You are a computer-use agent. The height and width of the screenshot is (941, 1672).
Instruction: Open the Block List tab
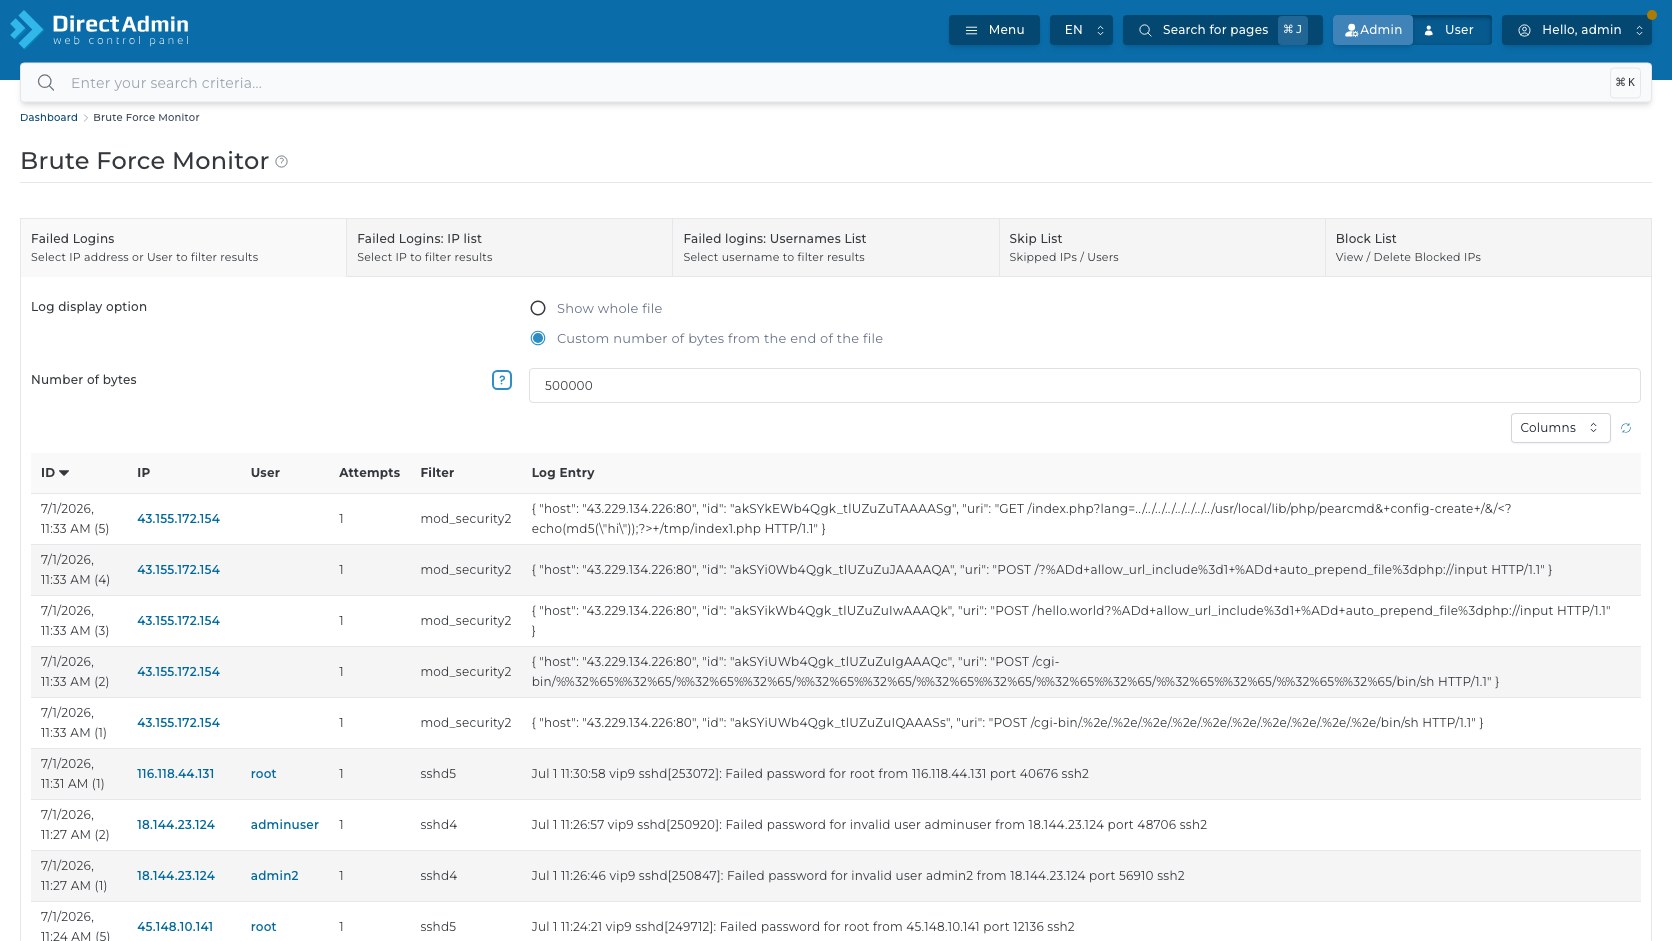[x=1488, y=247]
